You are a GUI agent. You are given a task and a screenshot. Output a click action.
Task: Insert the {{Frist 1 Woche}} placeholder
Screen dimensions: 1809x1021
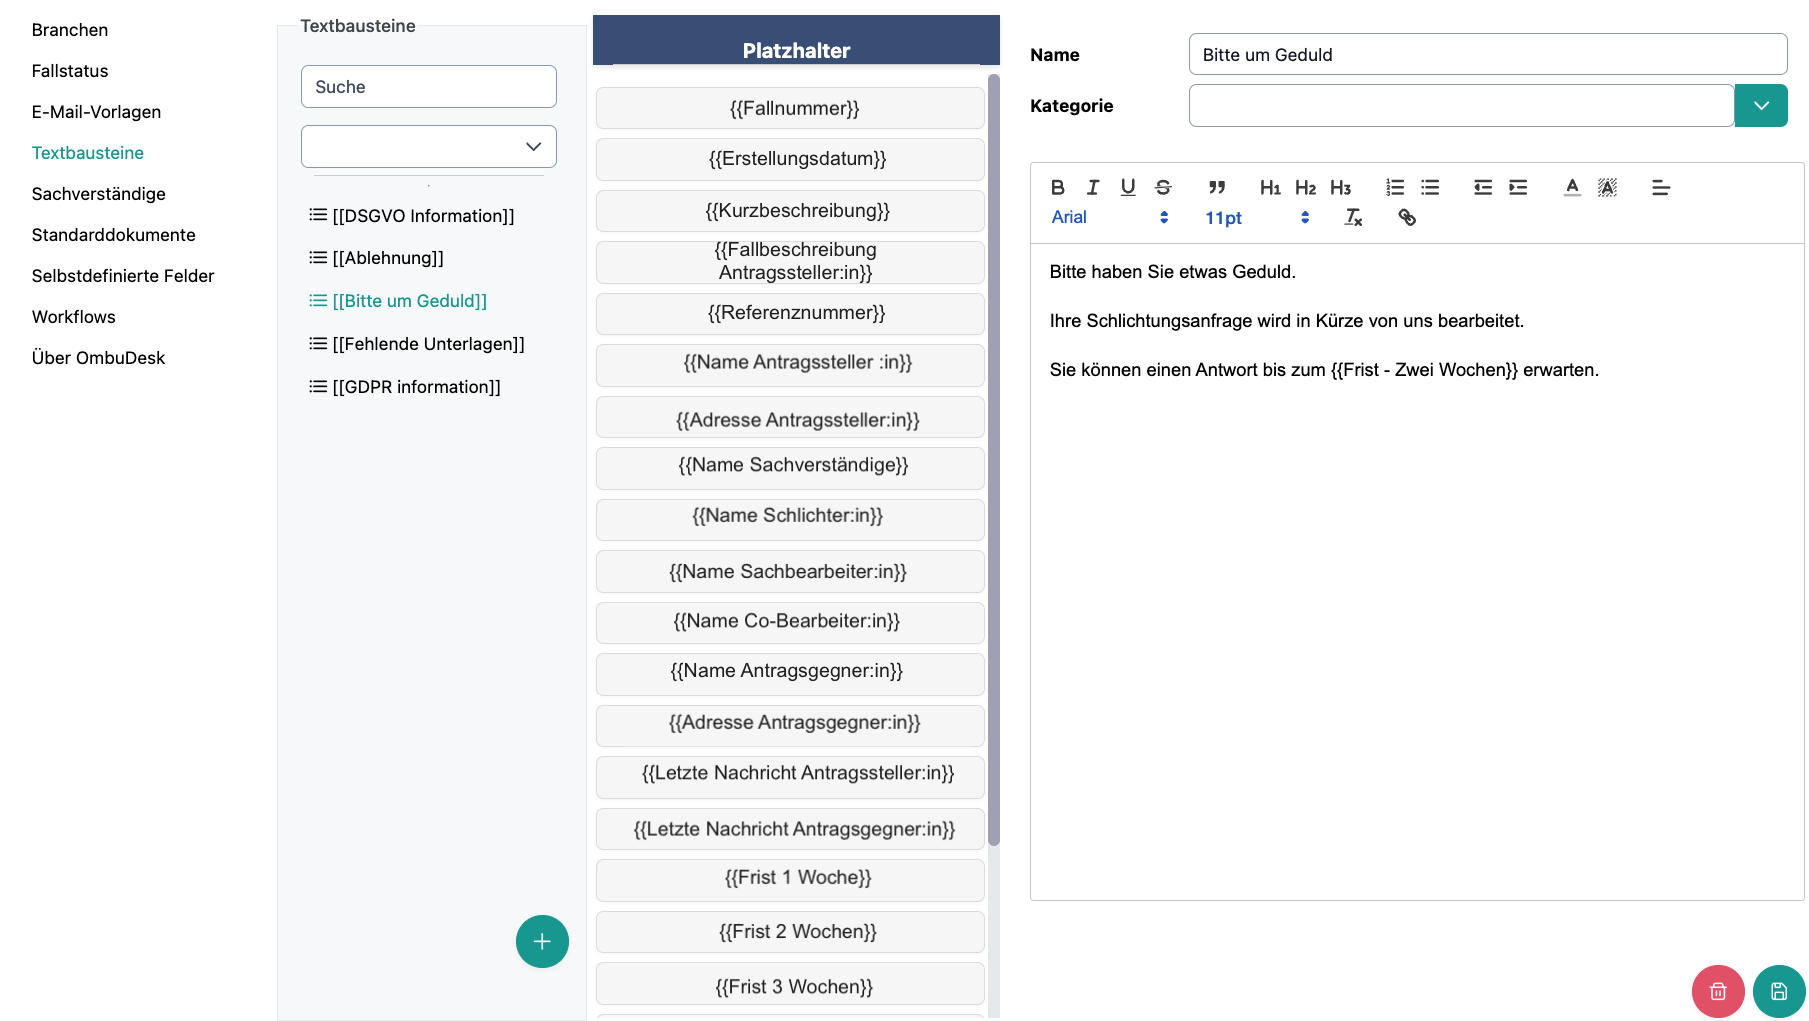[x=790, y=880]
